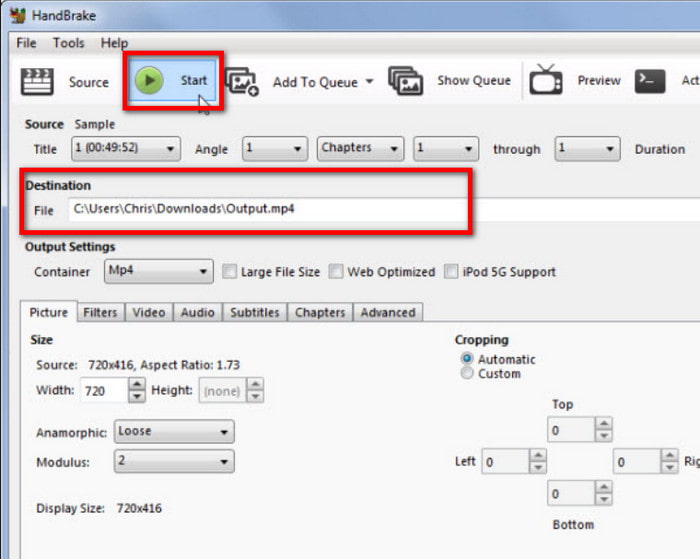The image size is (700, 559).
Task: Open the end chapter dropdown after through
Action: [x=587, y=148]
